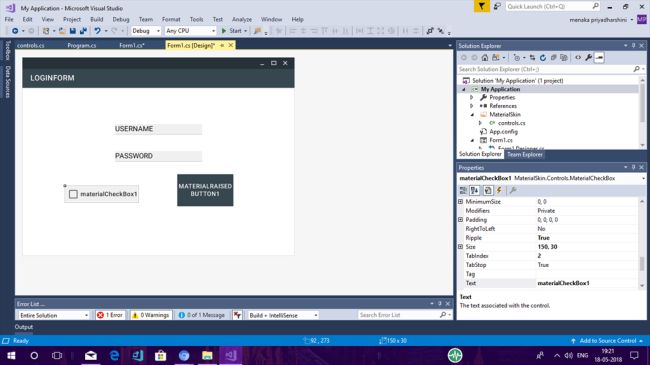Open the Properties panel object selector dropdown
The image size is (650, 365).
(x=643, y=178)
